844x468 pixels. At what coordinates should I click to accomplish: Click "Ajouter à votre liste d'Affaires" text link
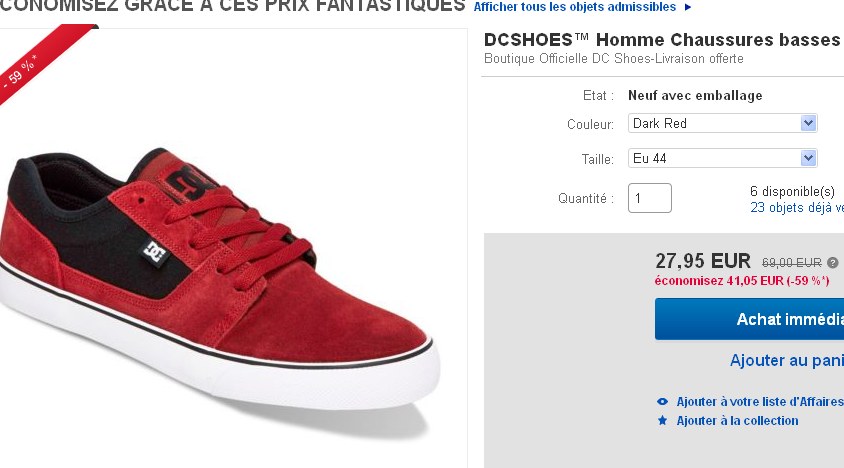[x=759, y=402]
